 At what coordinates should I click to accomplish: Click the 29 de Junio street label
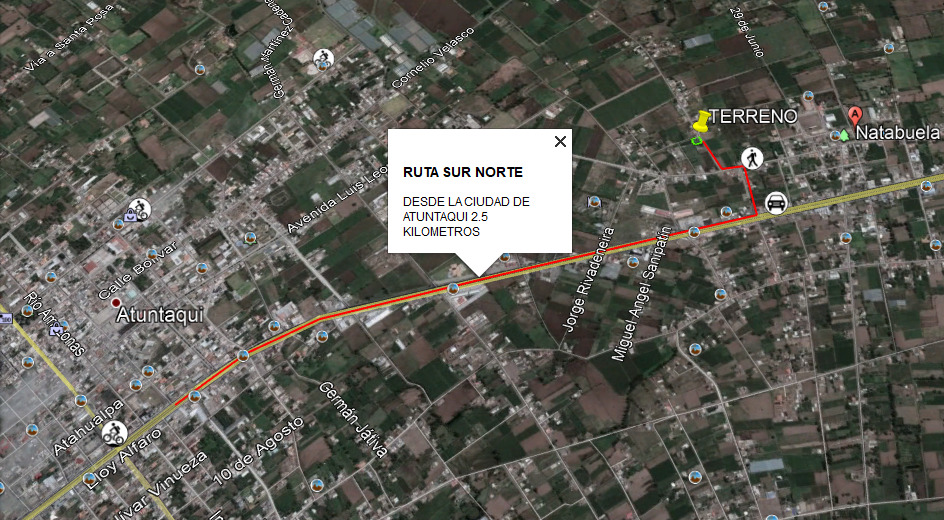747,32
